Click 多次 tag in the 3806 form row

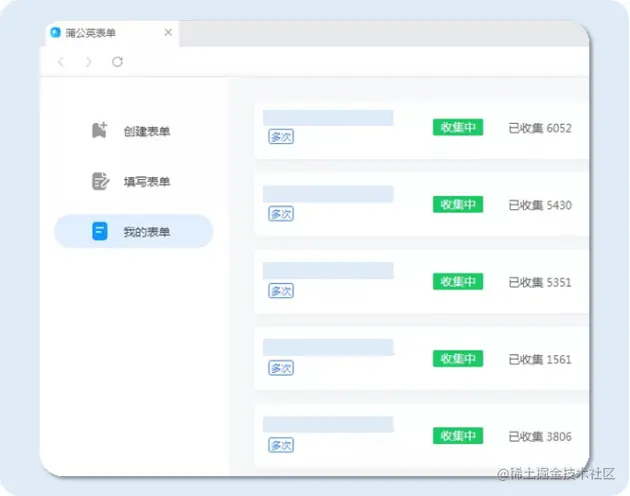(281, 445)
